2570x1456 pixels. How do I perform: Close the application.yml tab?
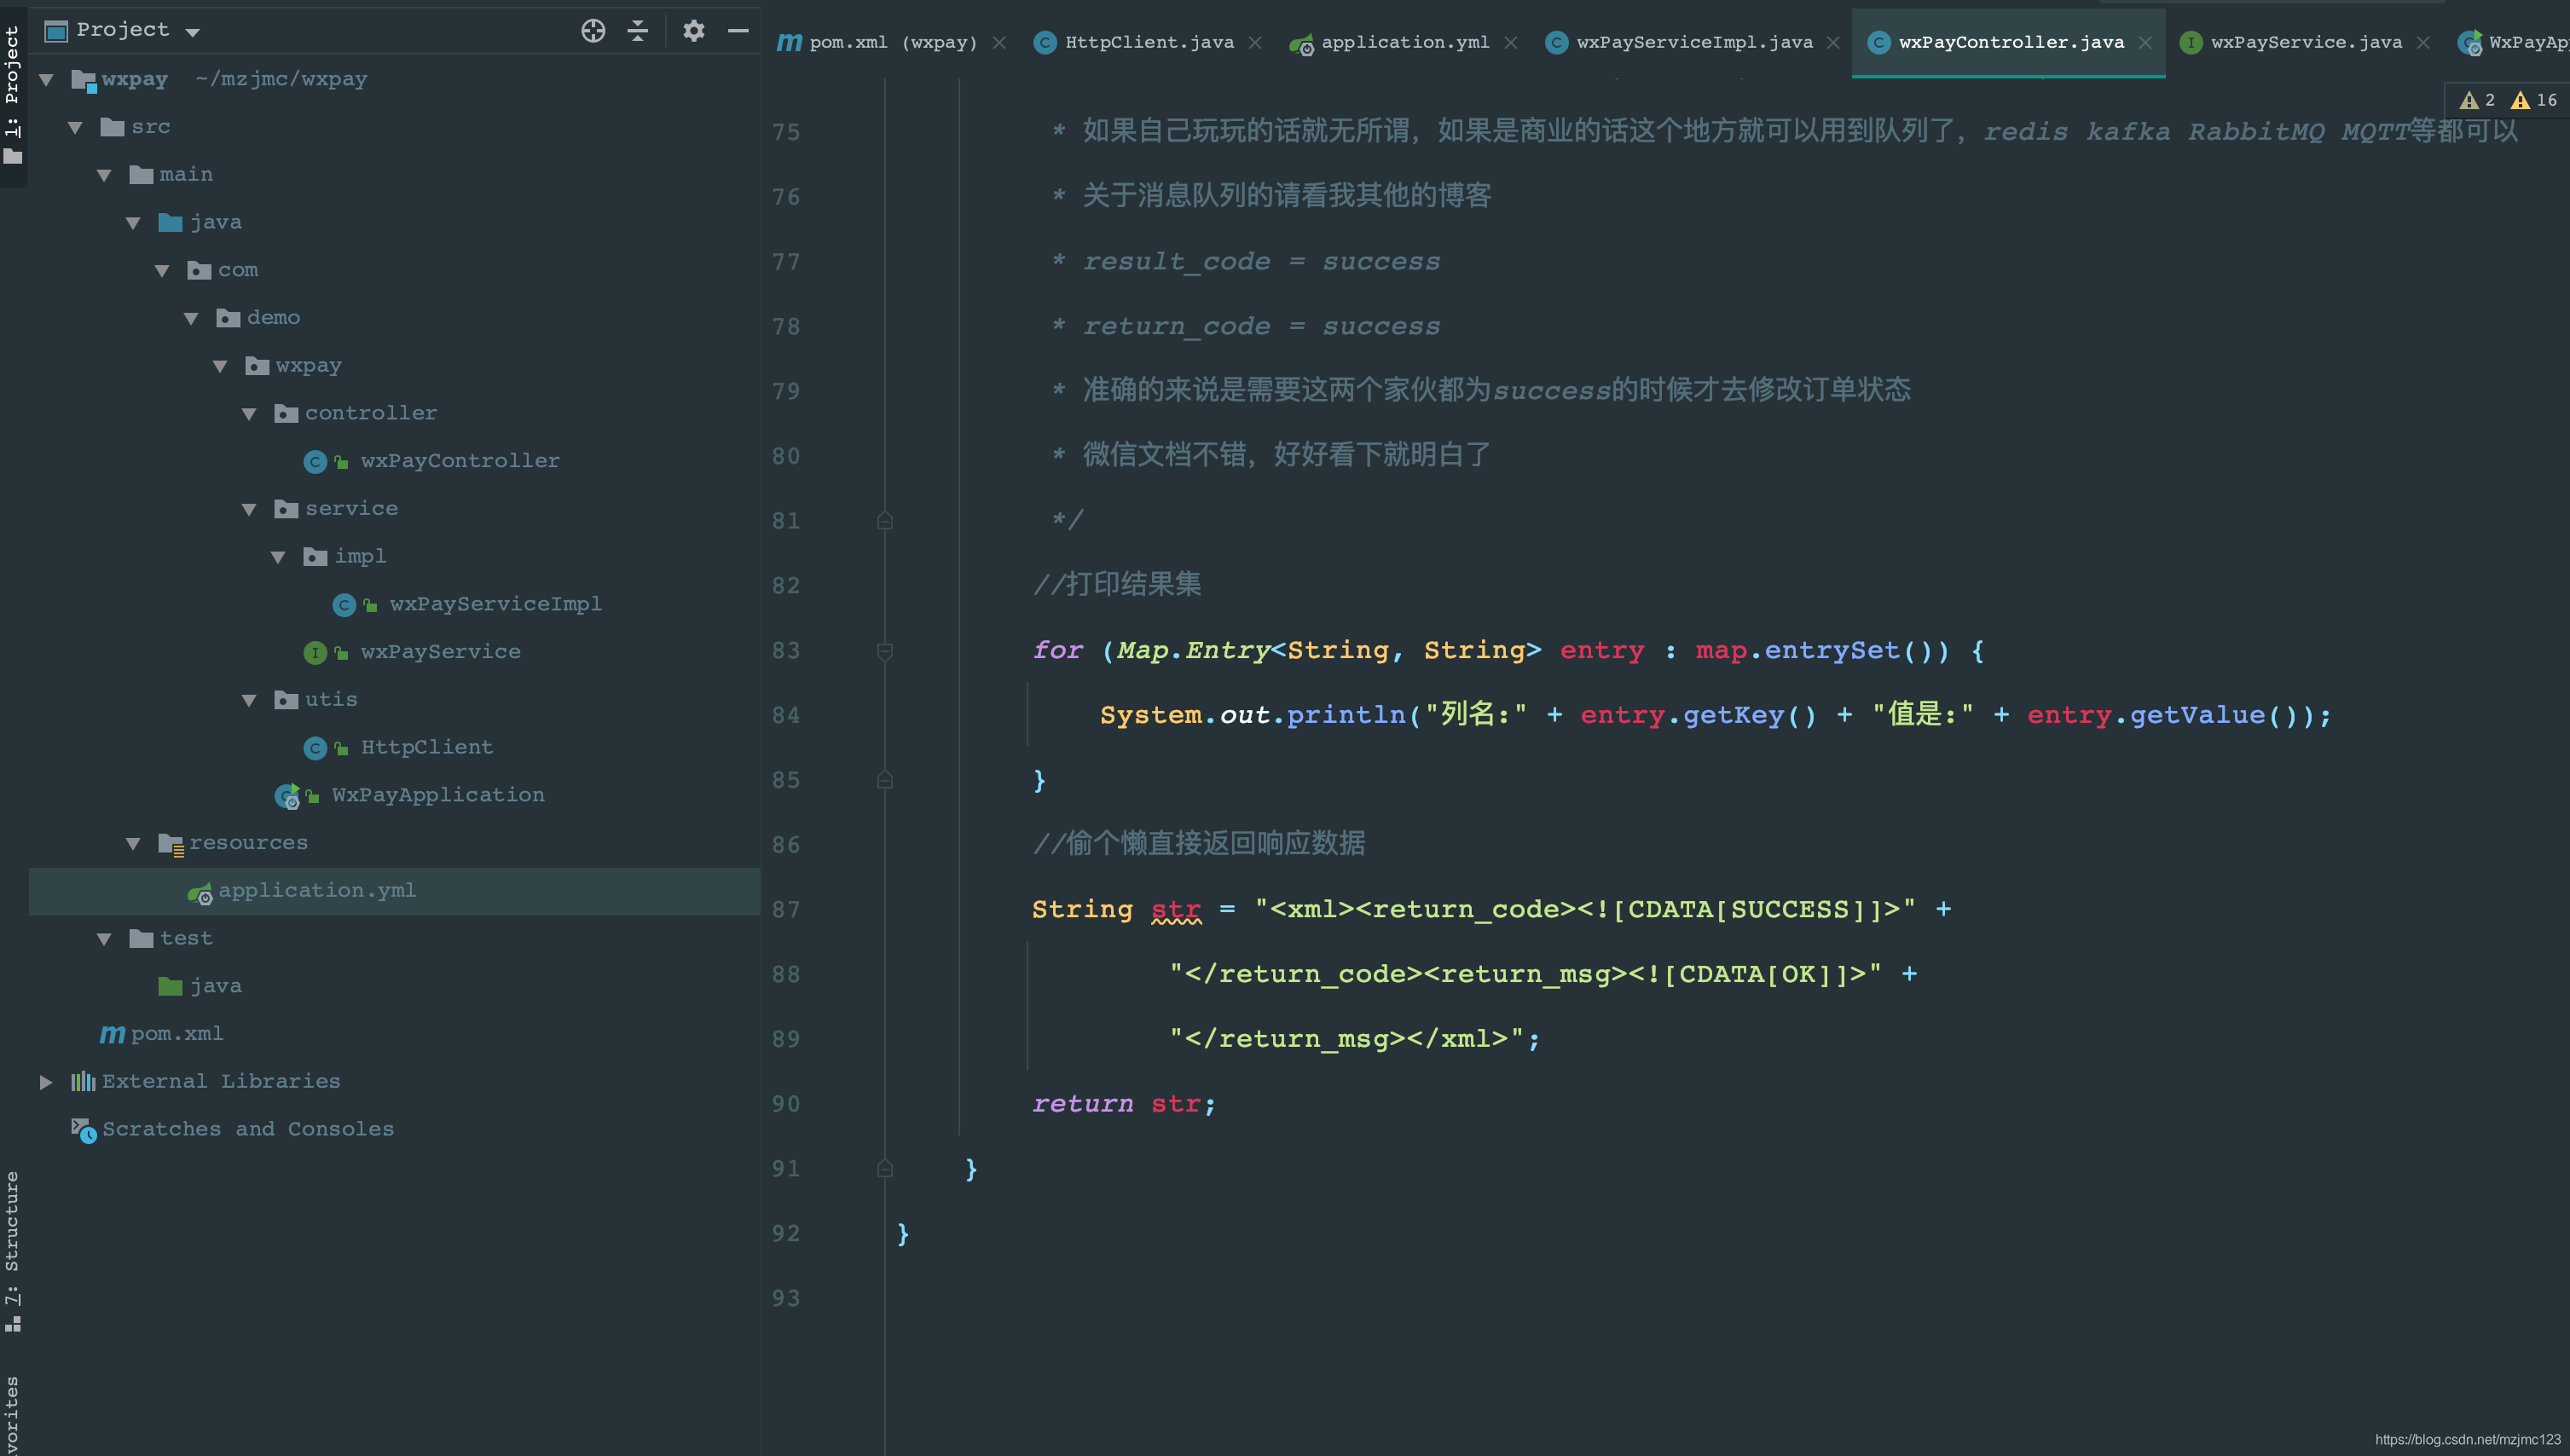pos(1511,42)
